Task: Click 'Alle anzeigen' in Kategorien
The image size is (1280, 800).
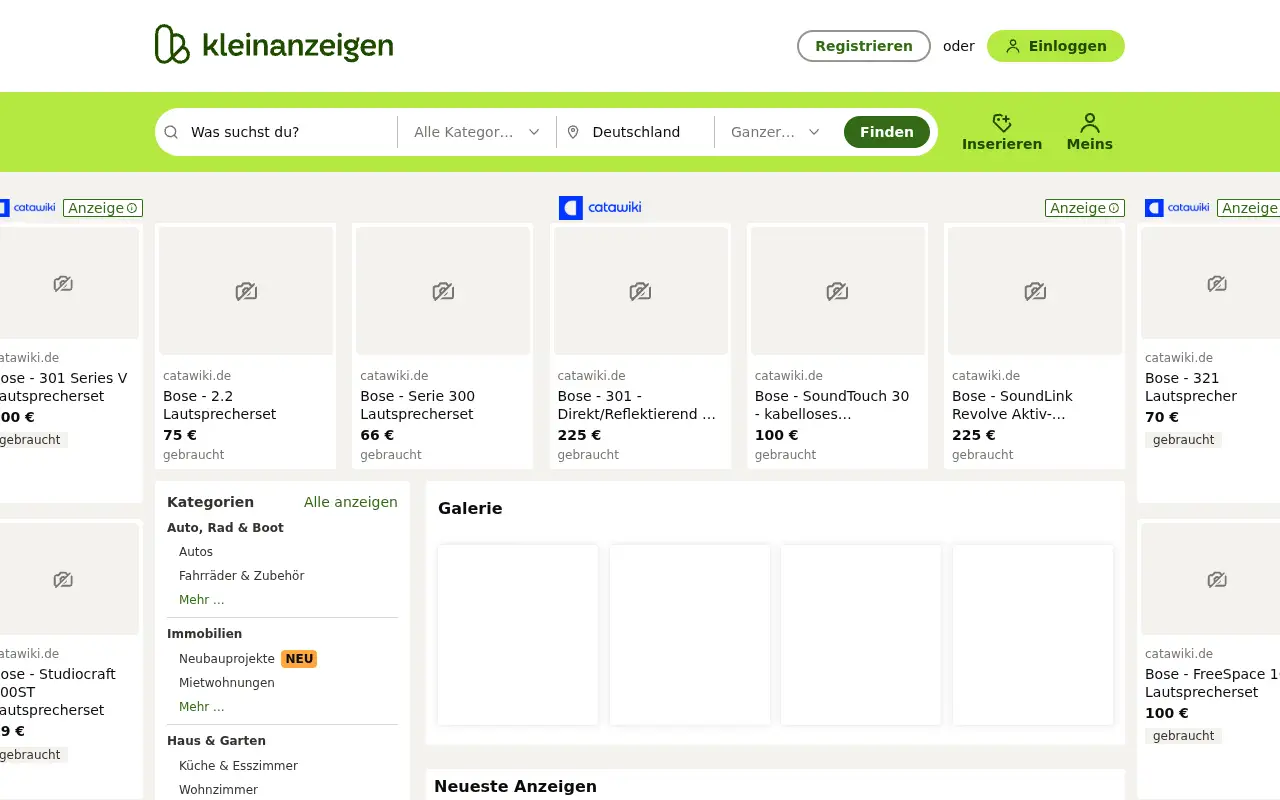Action: tap(351, 502)
